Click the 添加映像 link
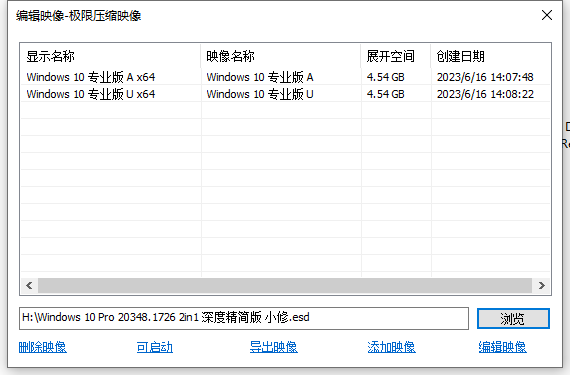 pyautogui.click(x=391, y=347)
